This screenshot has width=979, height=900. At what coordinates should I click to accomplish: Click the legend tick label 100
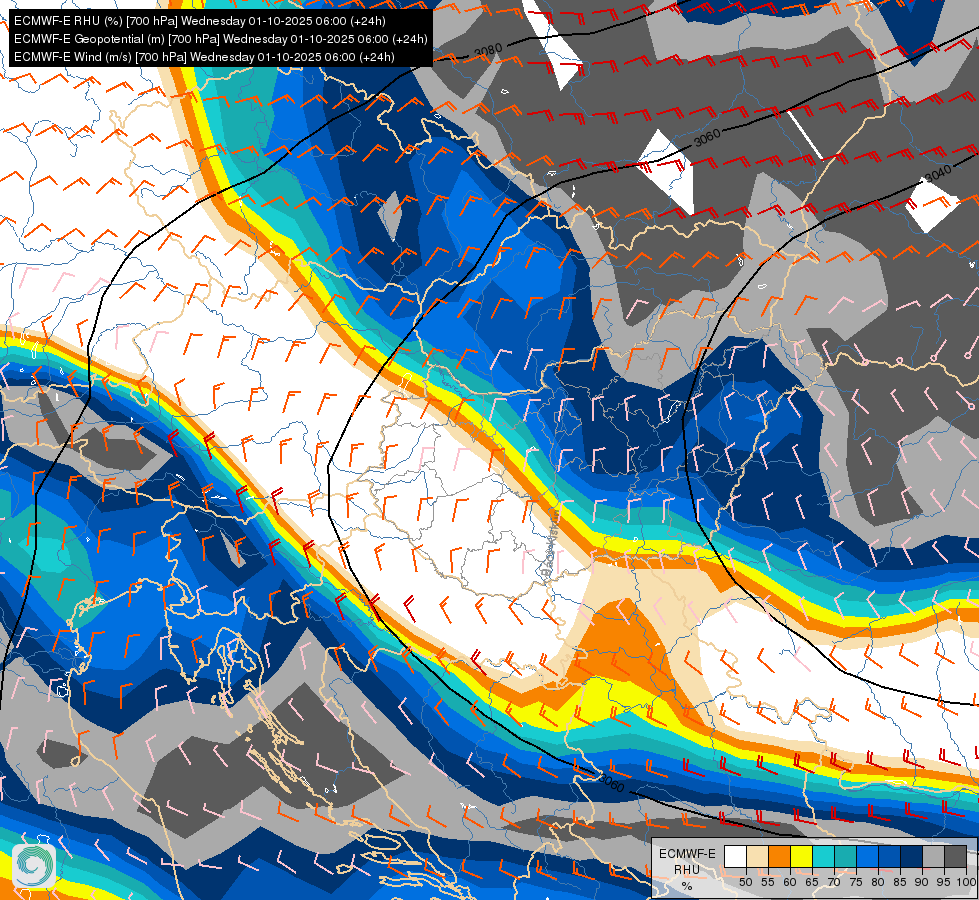click(x=967, y=882)
